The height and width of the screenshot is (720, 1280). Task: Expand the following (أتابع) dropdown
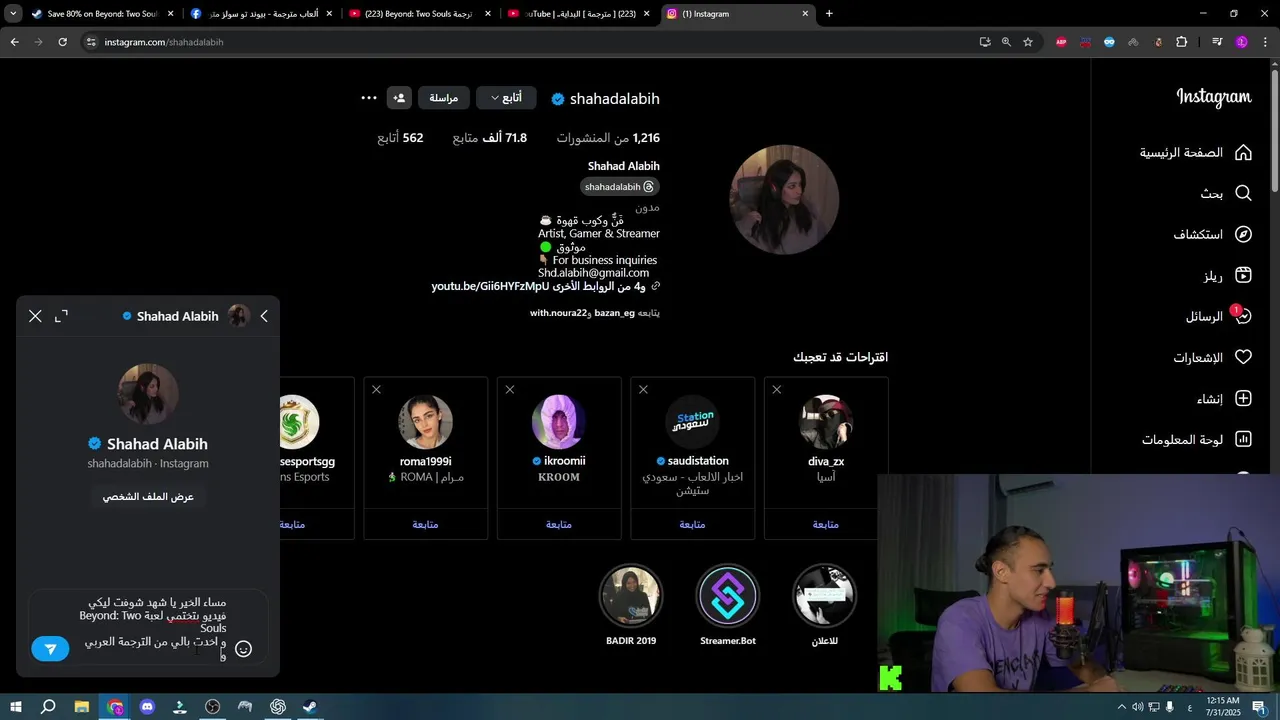tap(506, 98)
